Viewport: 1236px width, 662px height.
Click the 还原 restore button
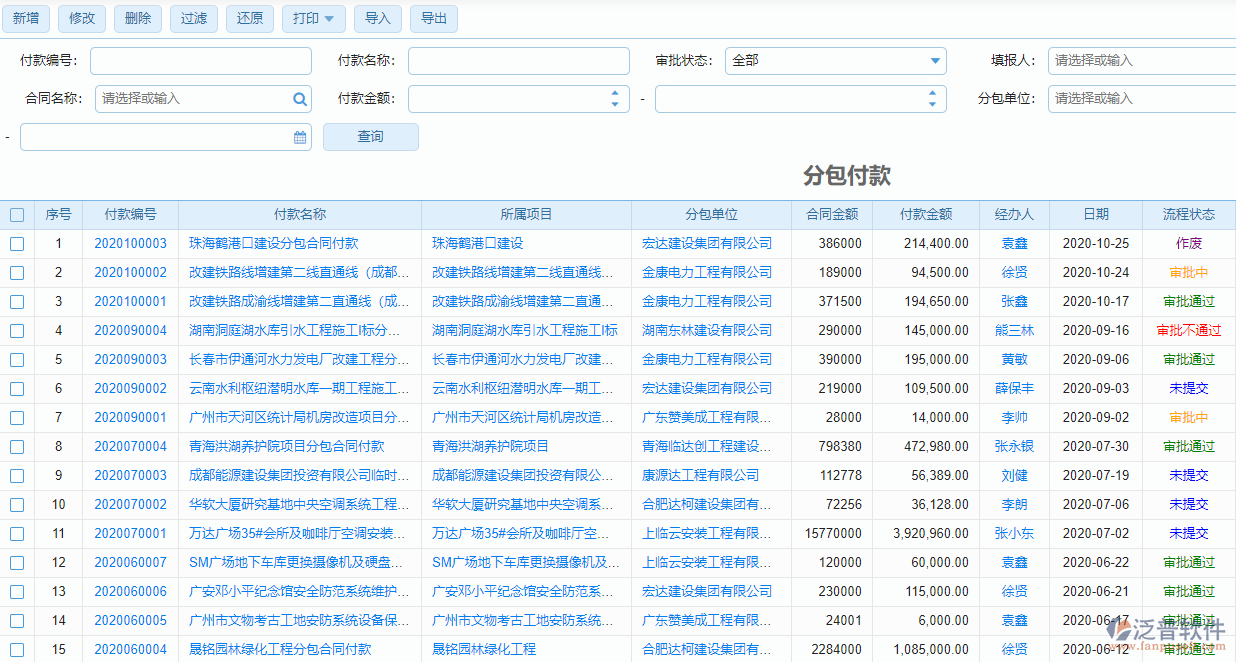(x=249, y=18)
